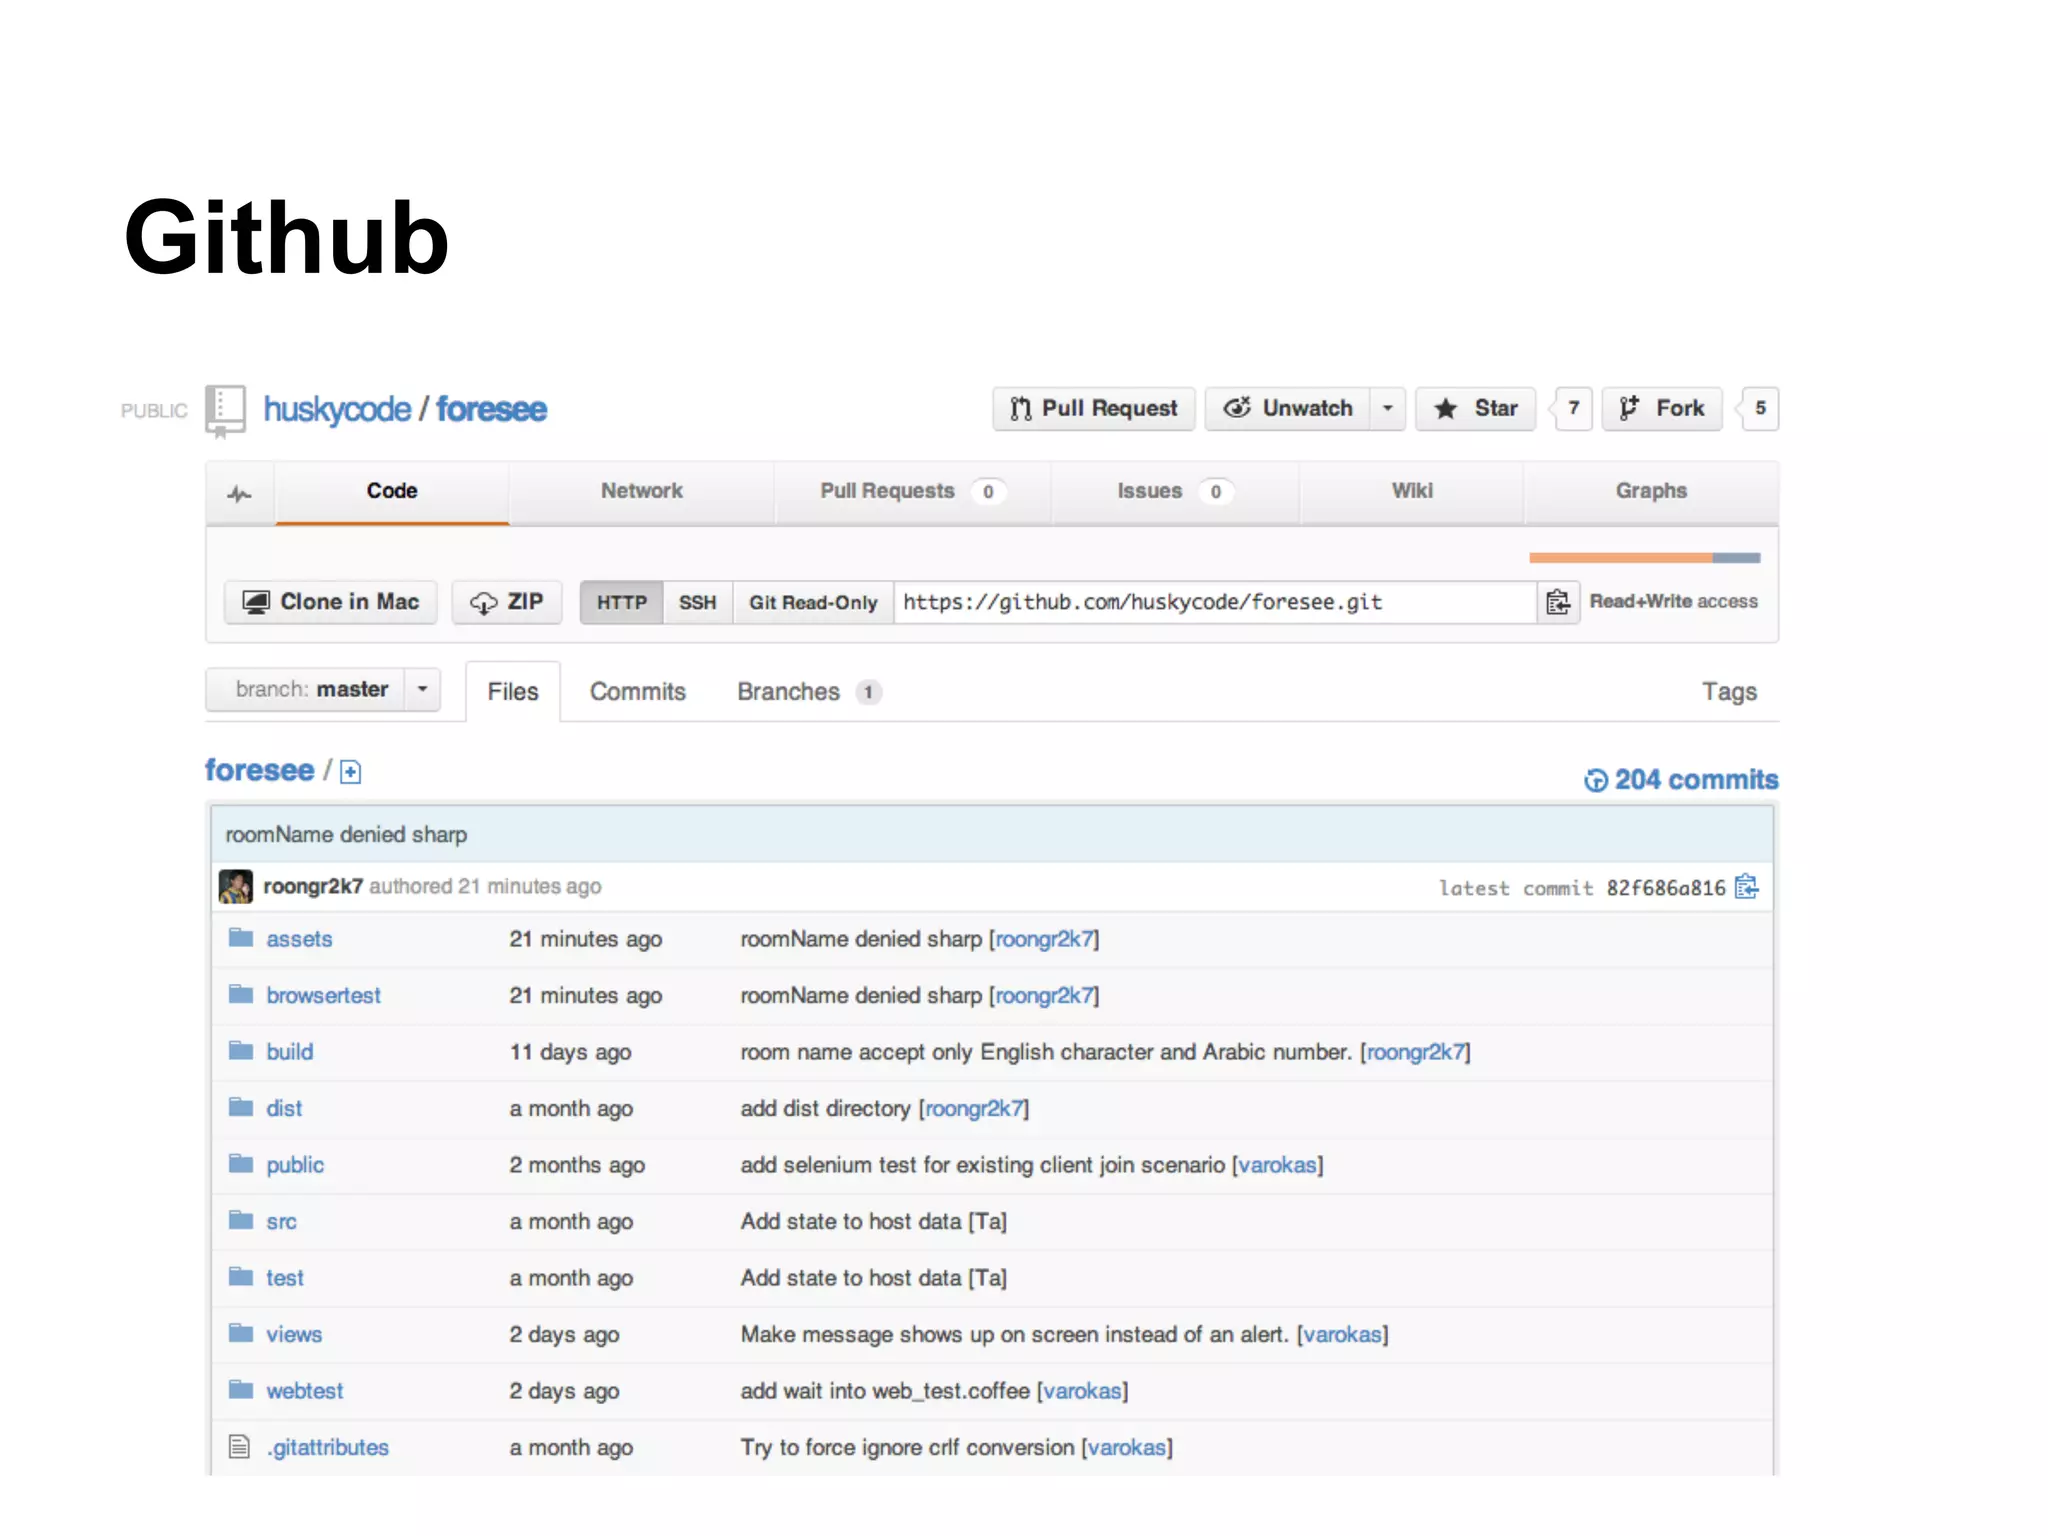Click roongr2k7's avatar image
Image resolution: width=2048 pixels, height=1536 pixels.
(236, 887)
